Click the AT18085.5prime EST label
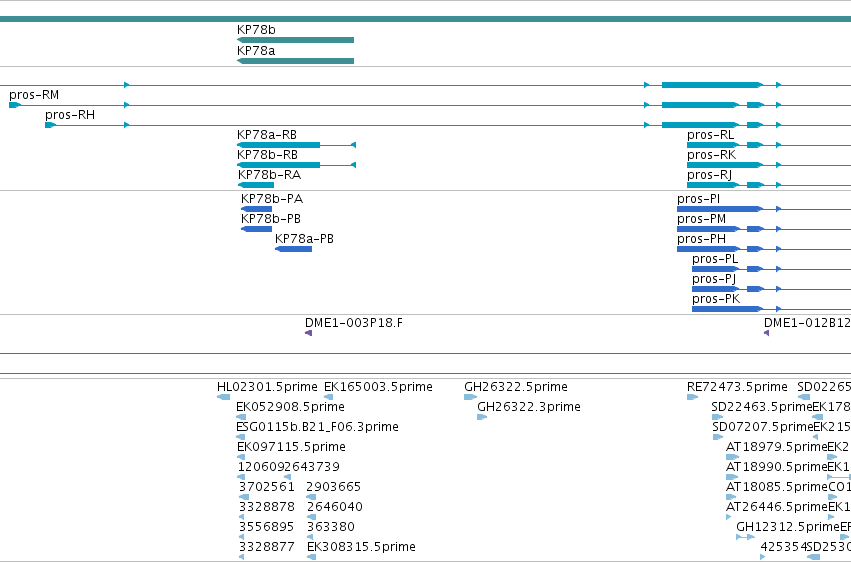Image resolution: width=851 pixels, height=562 pixels. (x=777, y=487)
